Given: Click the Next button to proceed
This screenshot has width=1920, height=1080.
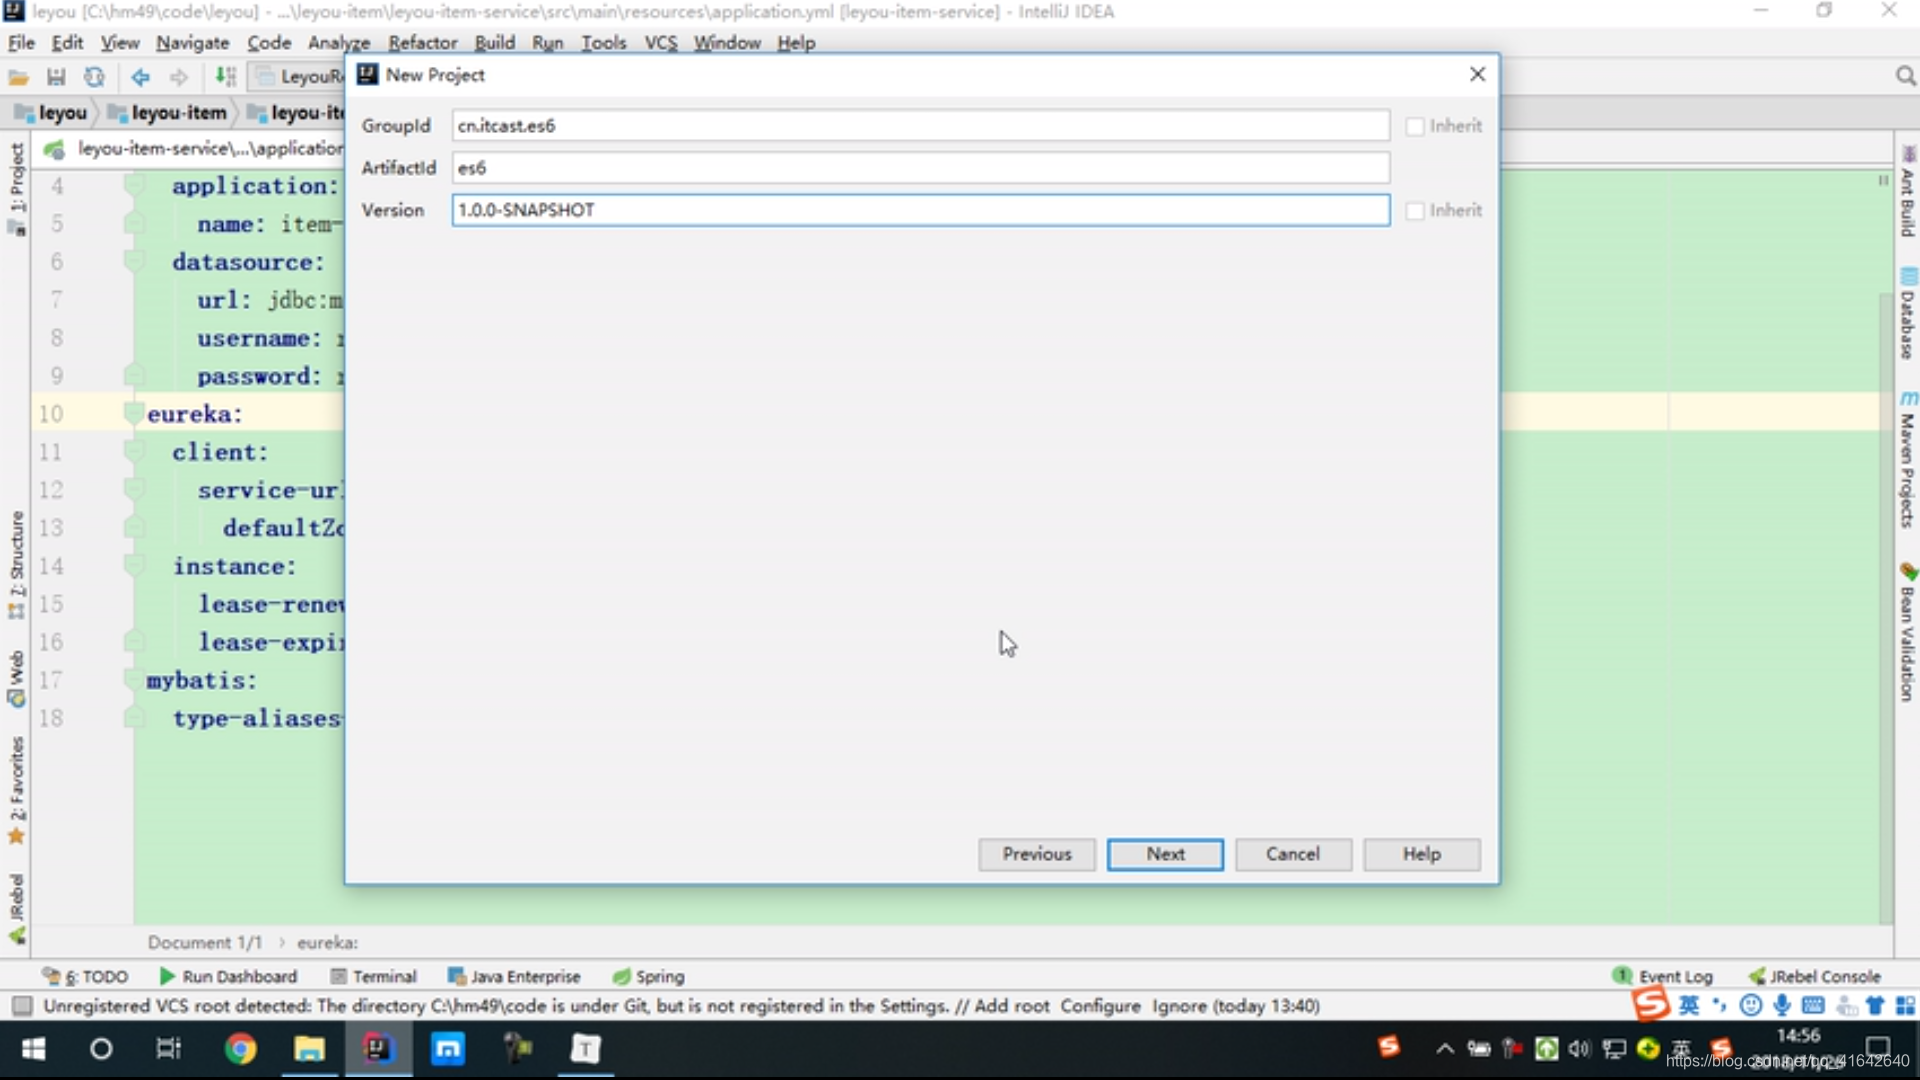Looking at the screenshot, I should (x=1164, y=853).
